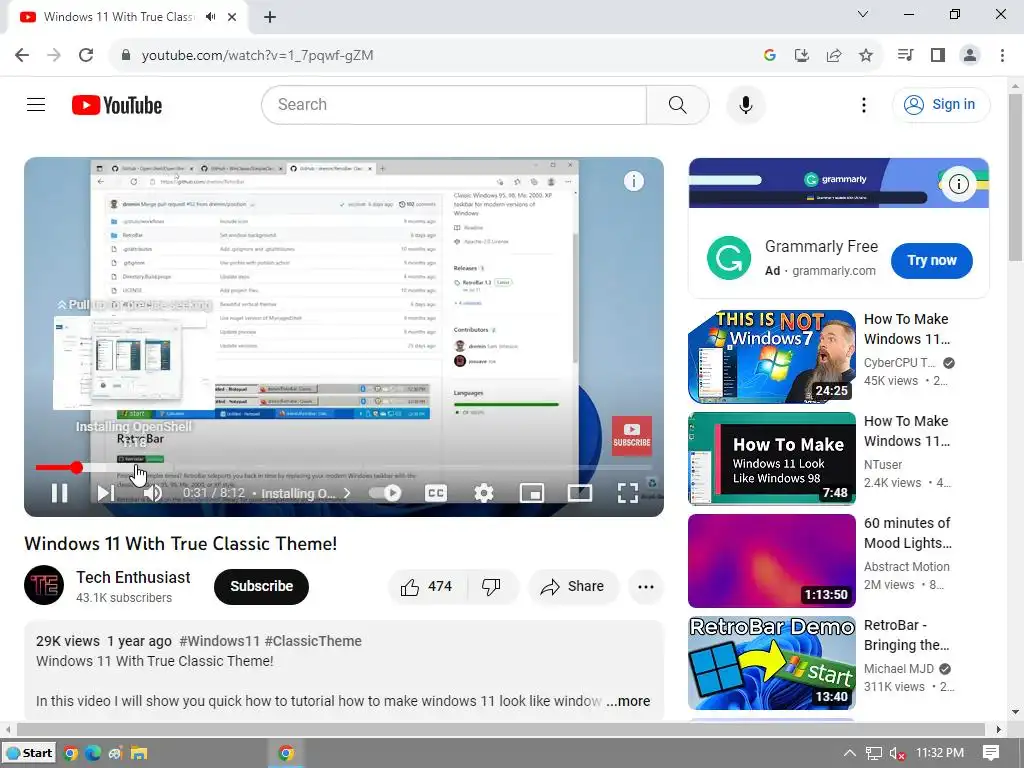Click the Subscribe watermark in video
The width and height of the screenshot is (1024, 768).
tap(632, 436)
